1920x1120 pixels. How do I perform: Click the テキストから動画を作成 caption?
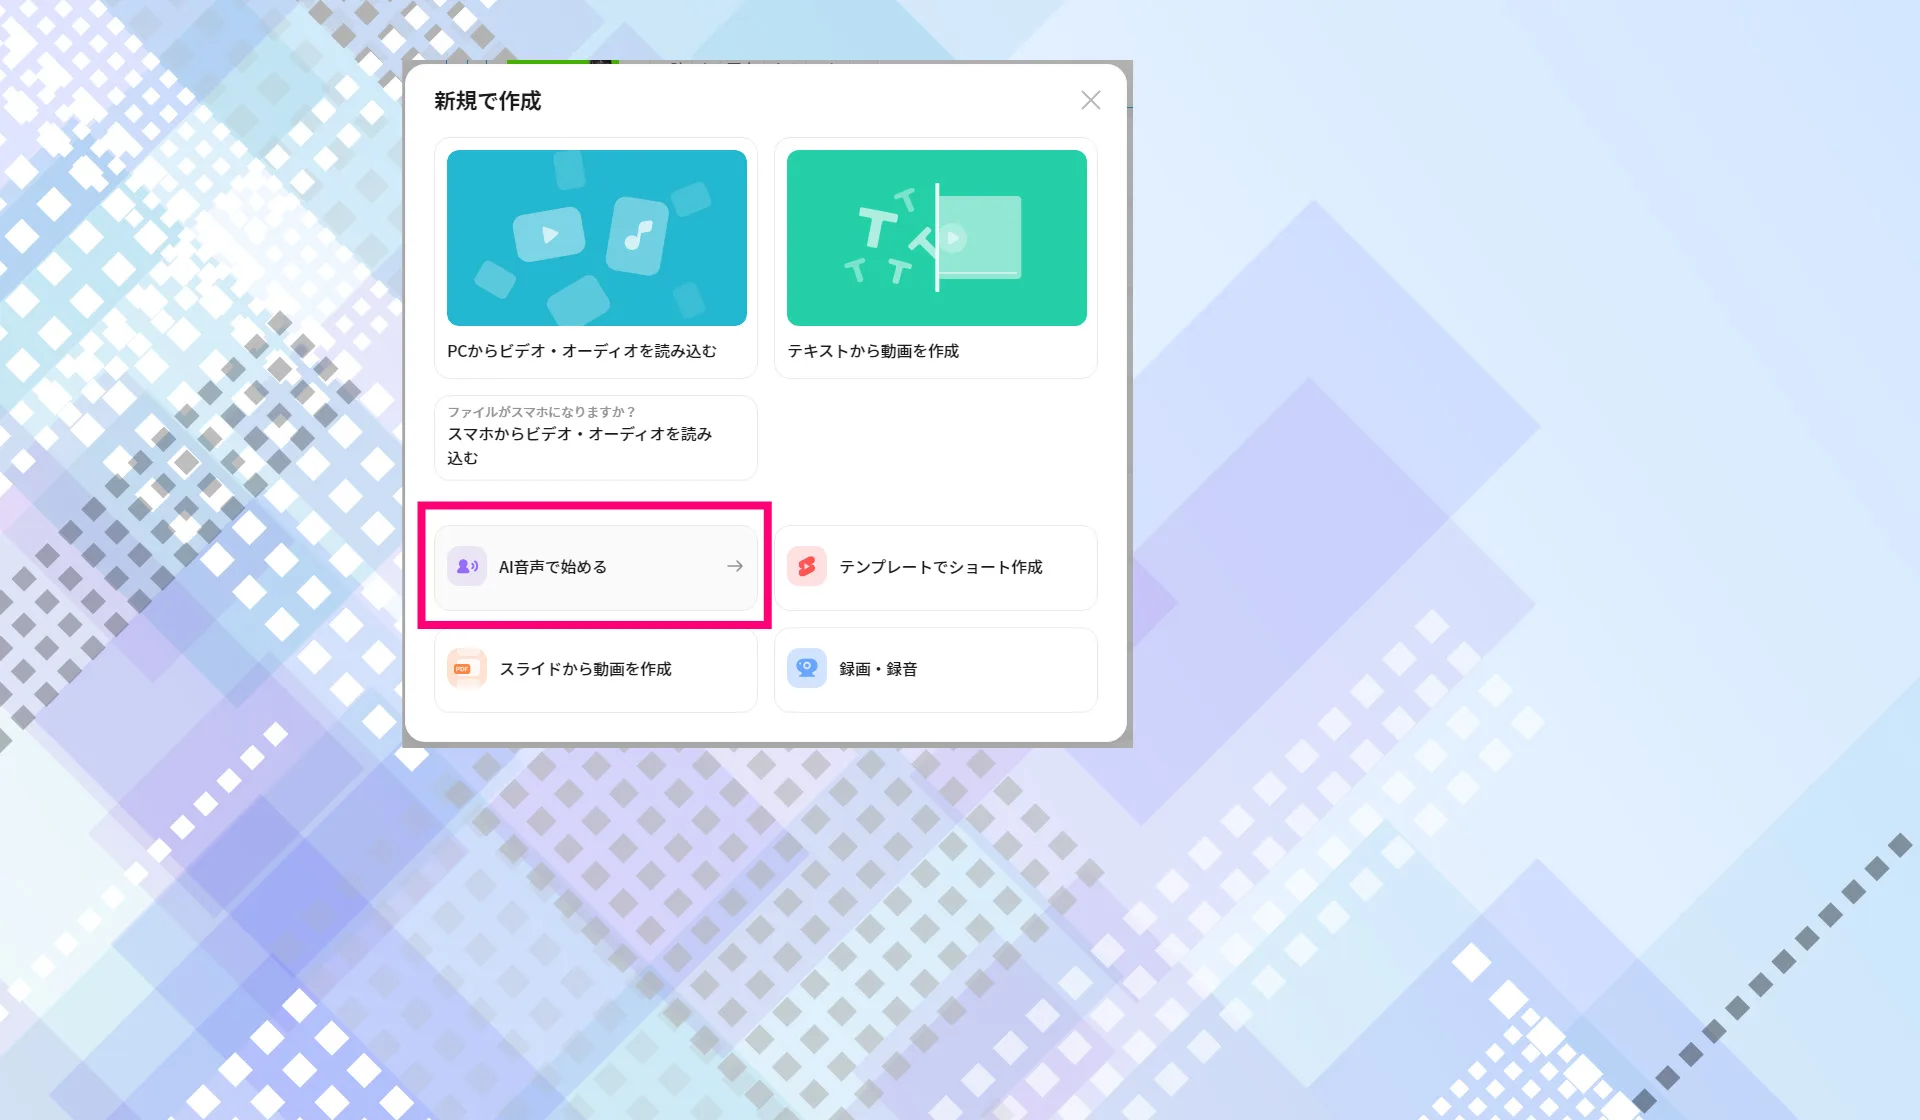point(872,351)
